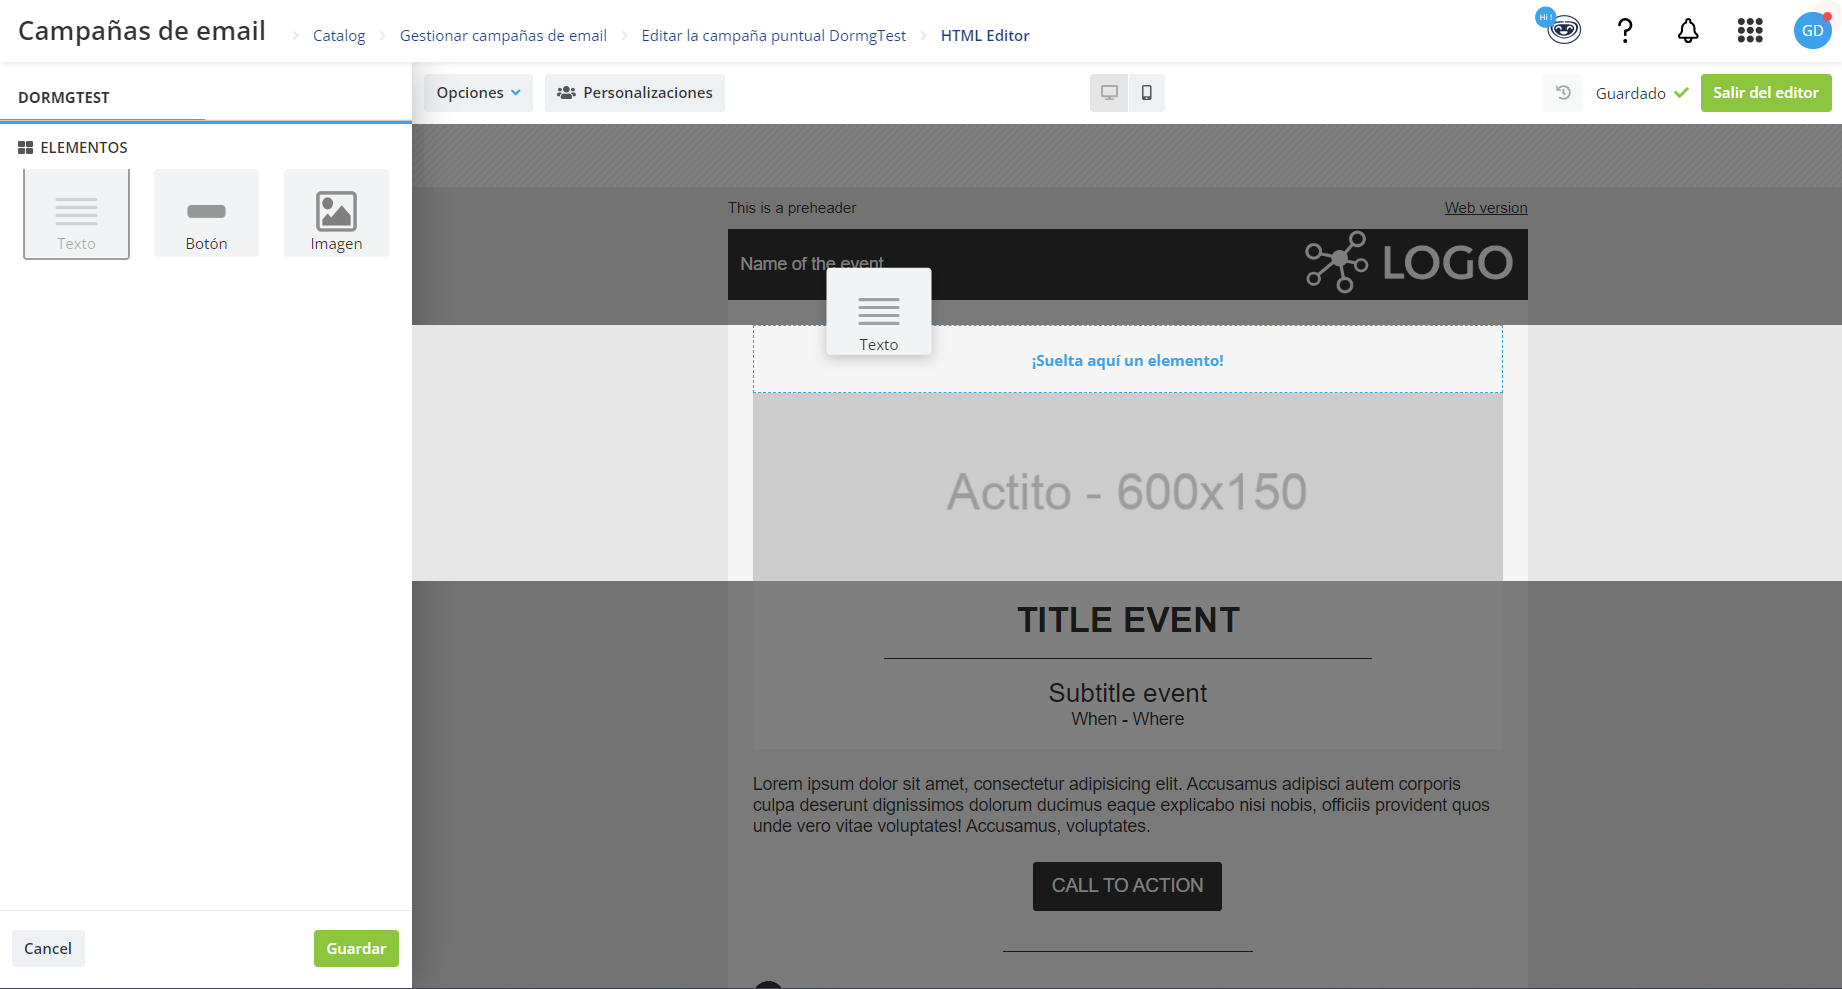
Task: Click the HTML Editor breadcrumb
Action: click(x=985, y=36)
